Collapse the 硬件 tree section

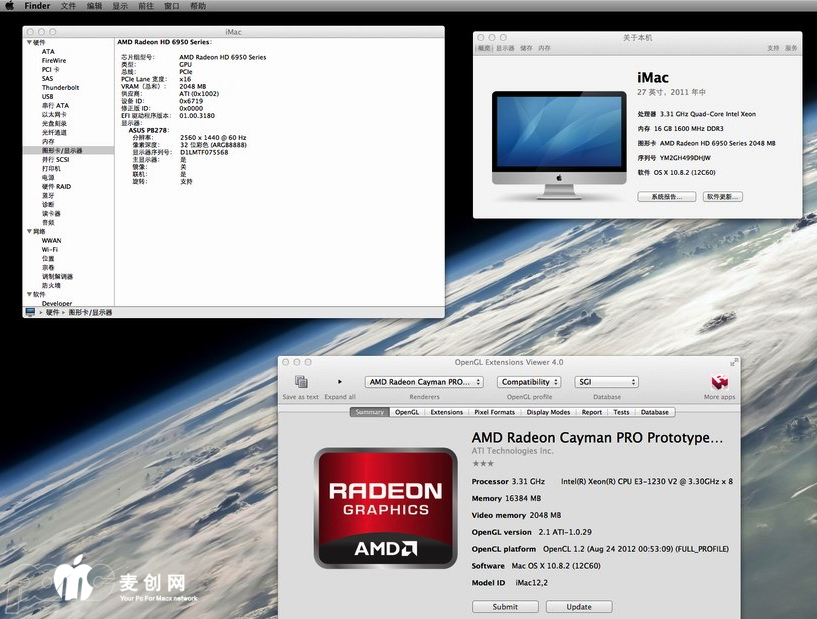29,43
